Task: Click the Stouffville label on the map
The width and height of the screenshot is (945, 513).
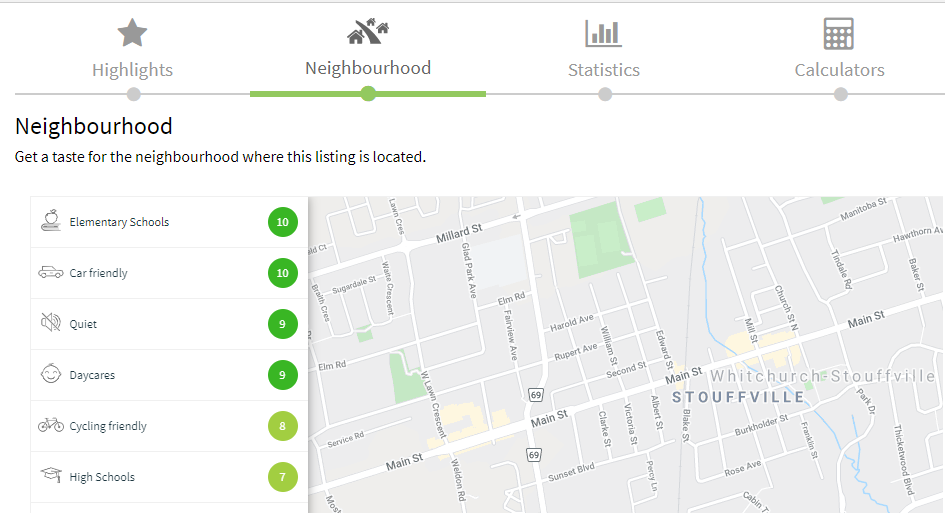Action: (738, 397)
